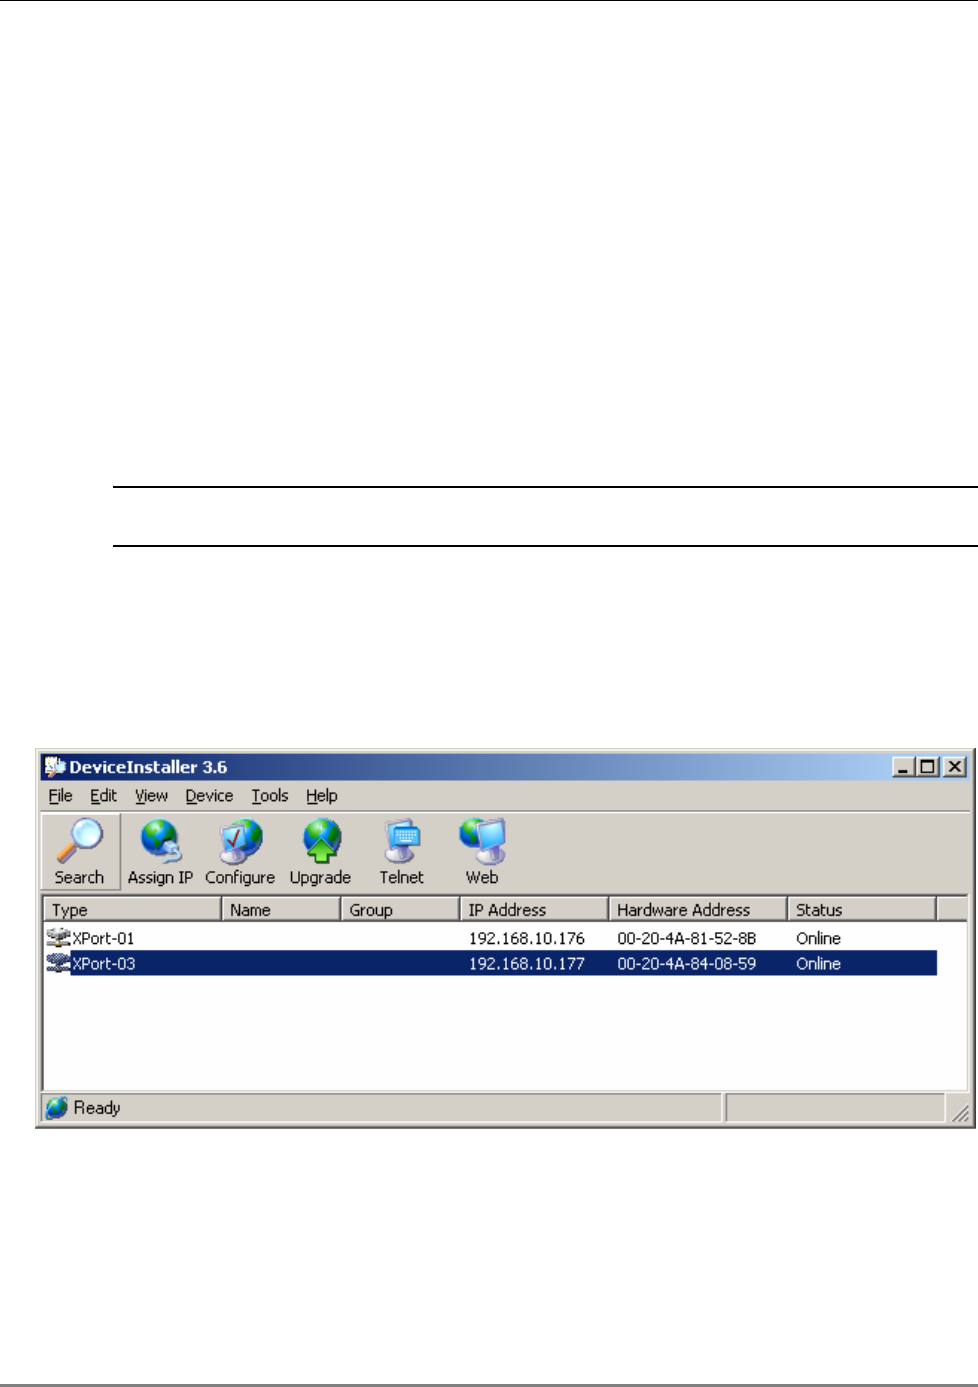The image size is (978, 1387).
Task: Sort by the Status column header
Action: coord(862,909)
